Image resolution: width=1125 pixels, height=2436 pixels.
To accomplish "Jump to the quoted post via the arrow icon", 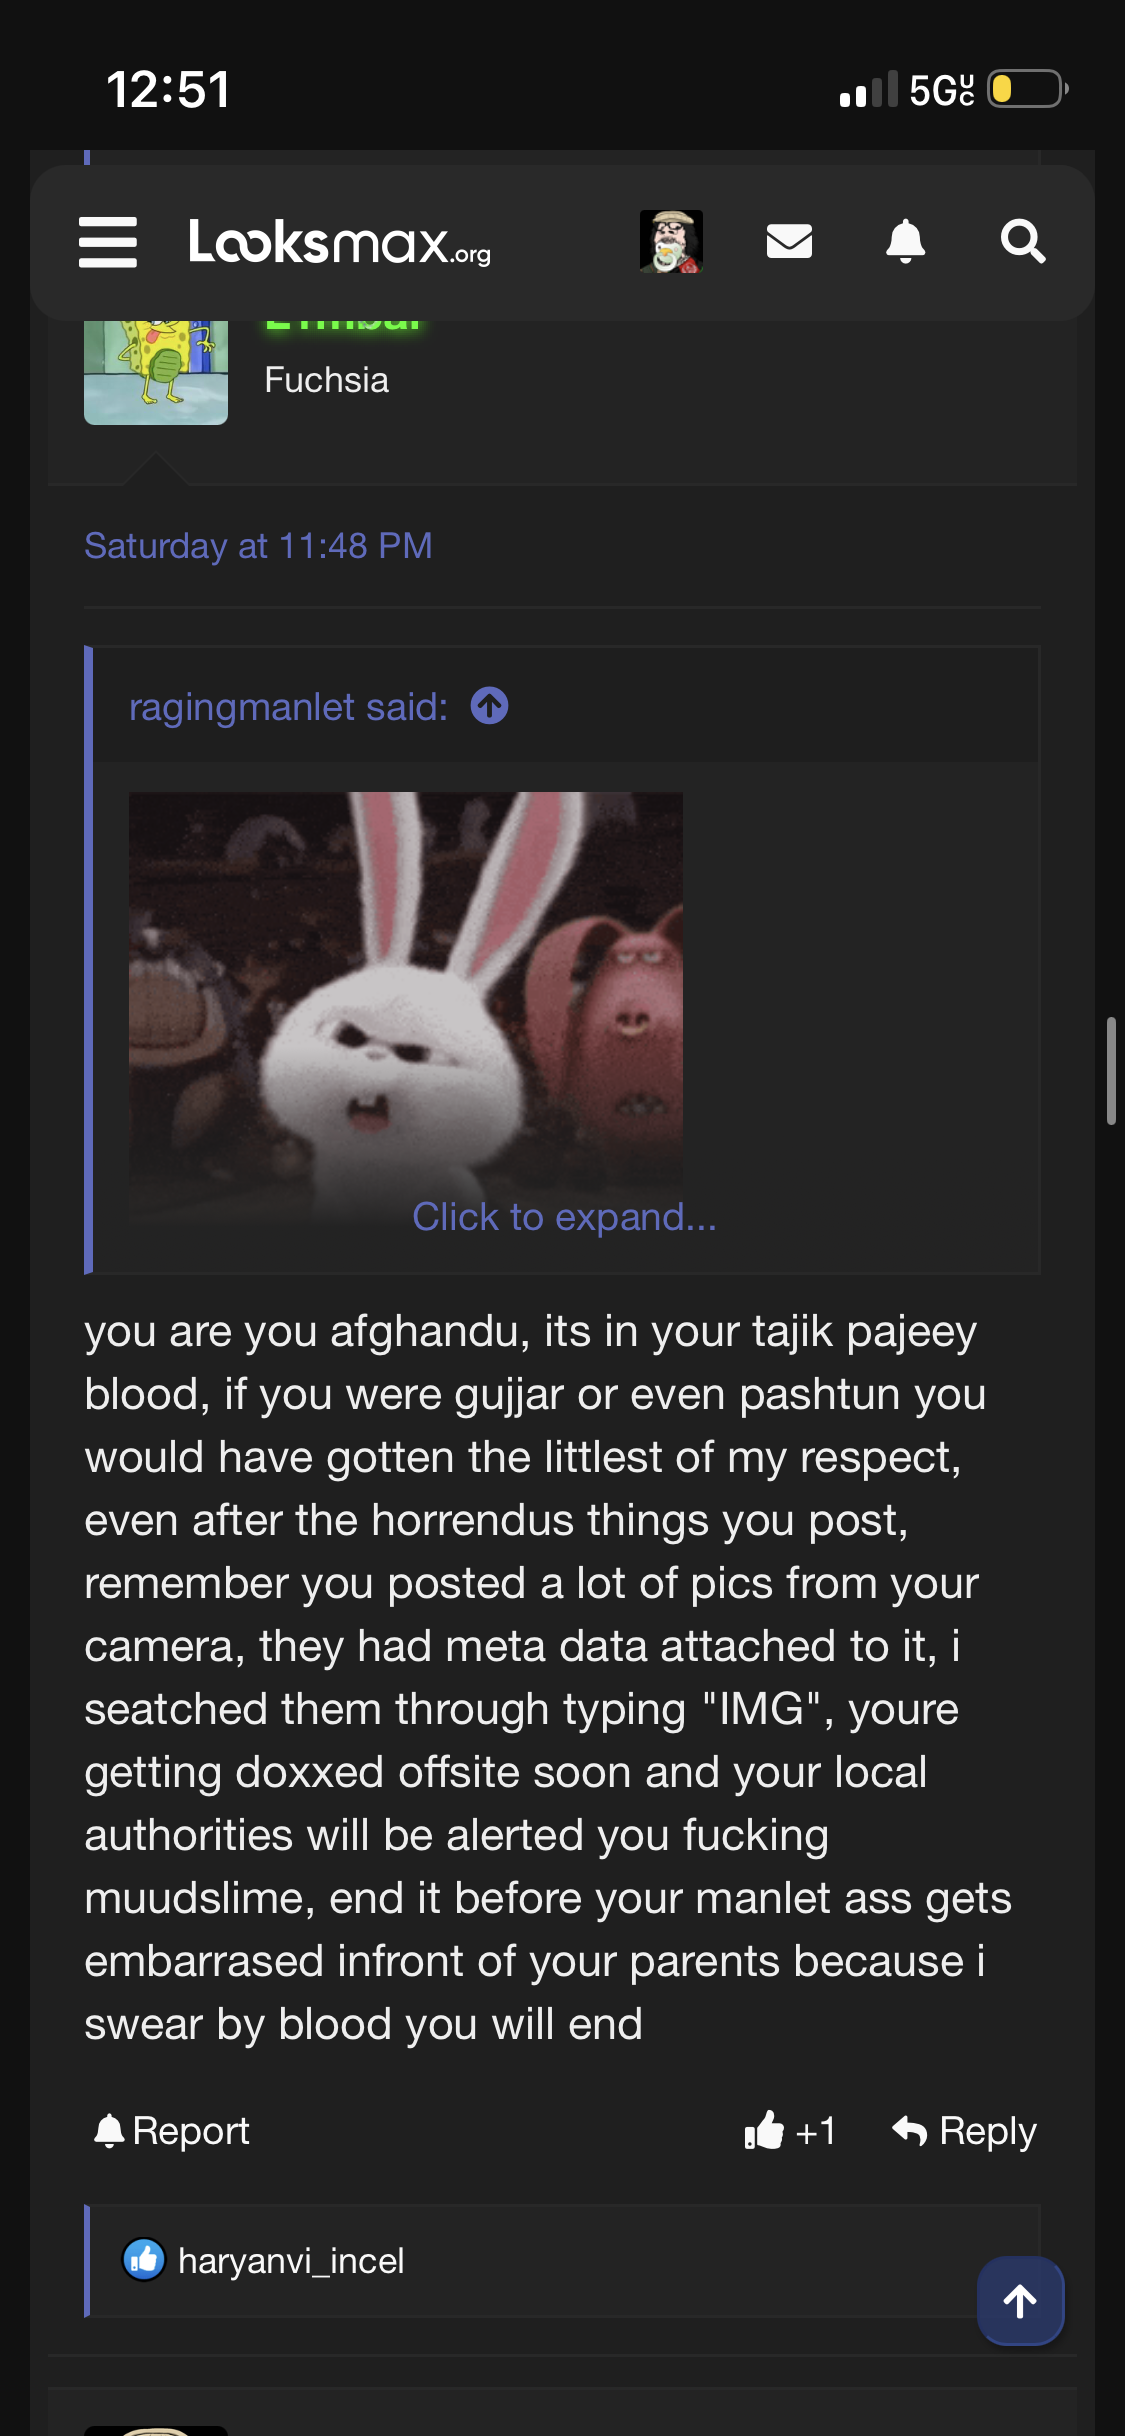I will [490, 706].
